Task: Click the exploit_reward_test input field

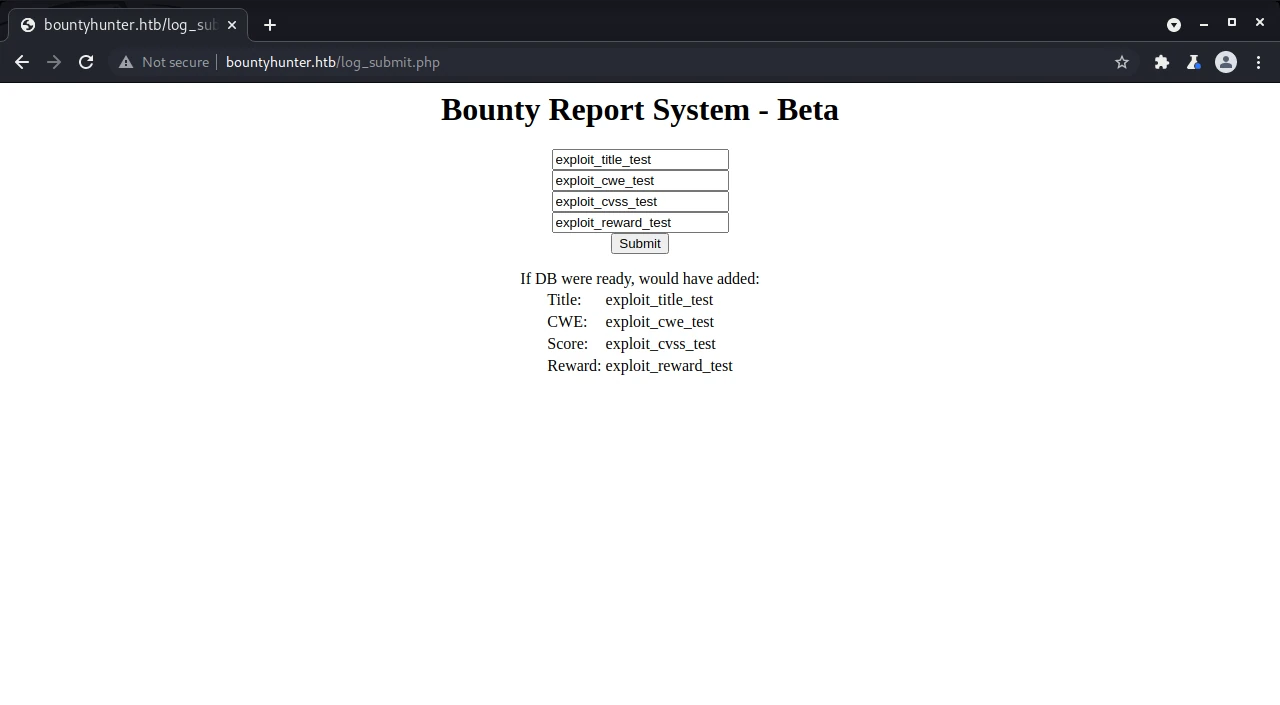Action: coord(640,223)
